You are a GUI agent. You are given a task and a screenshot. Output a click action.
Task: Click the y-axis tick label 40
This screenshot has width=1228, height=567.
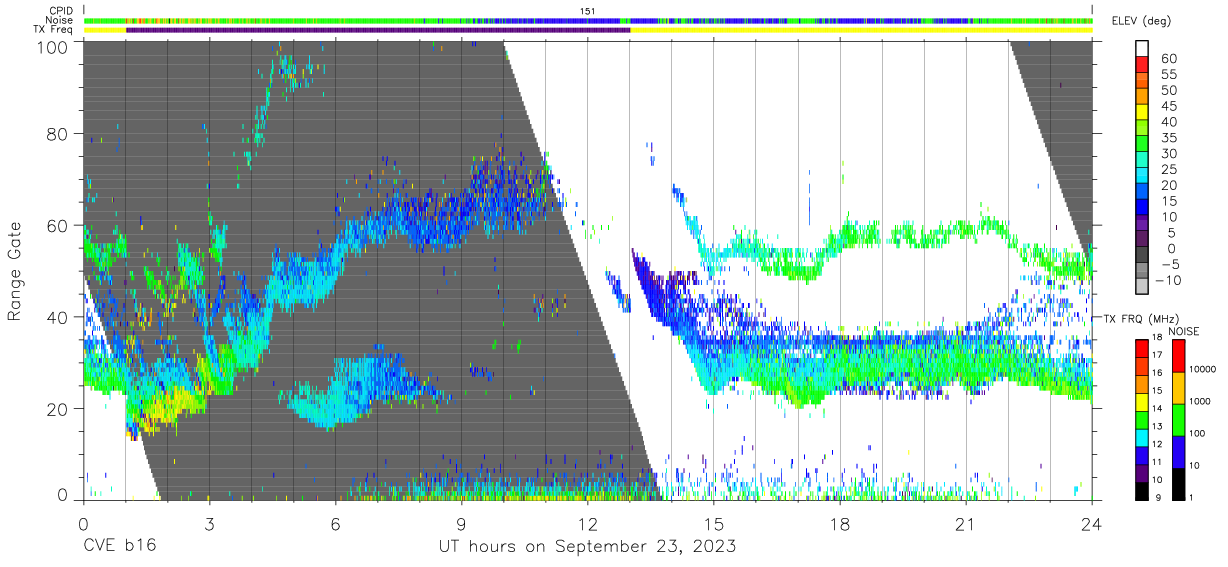point(57,317)
